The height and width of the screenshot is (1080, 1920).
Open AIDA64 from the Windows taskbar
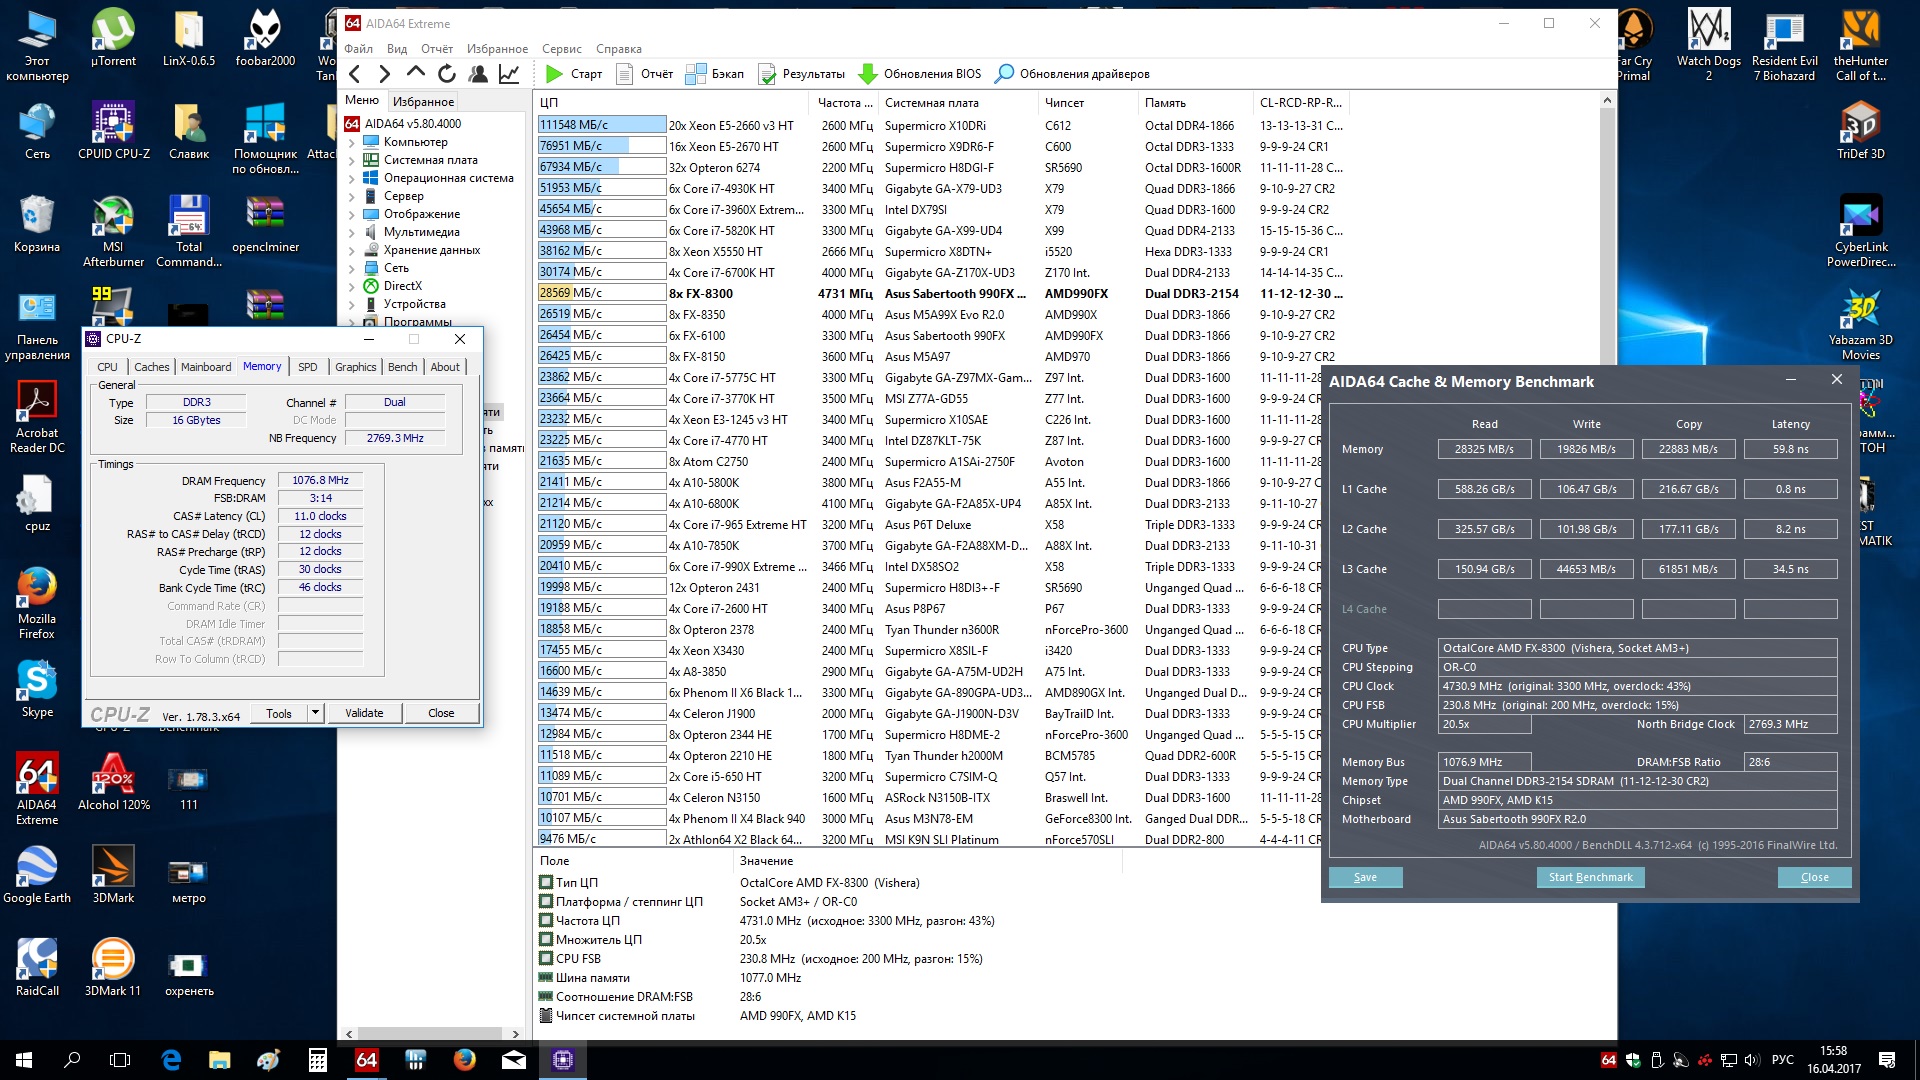tap(366, 1060)
